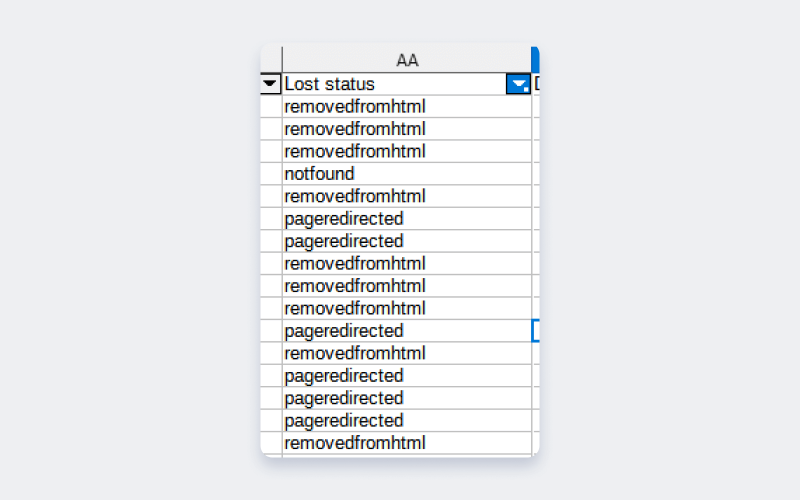Click the Lost status header cell
Screen dimensions: 800x500
(395, 85)
